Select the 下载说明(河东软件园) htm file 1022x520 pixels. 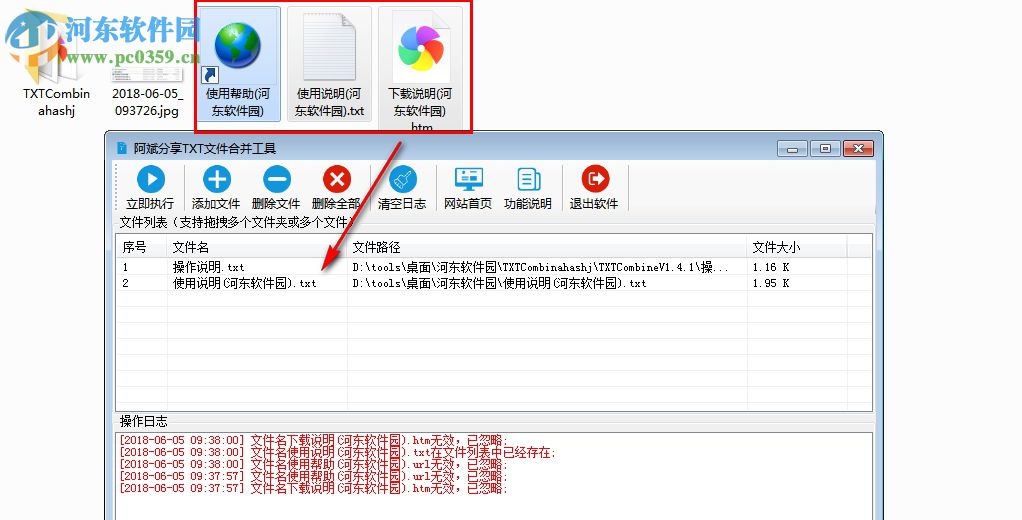[420, 68]
